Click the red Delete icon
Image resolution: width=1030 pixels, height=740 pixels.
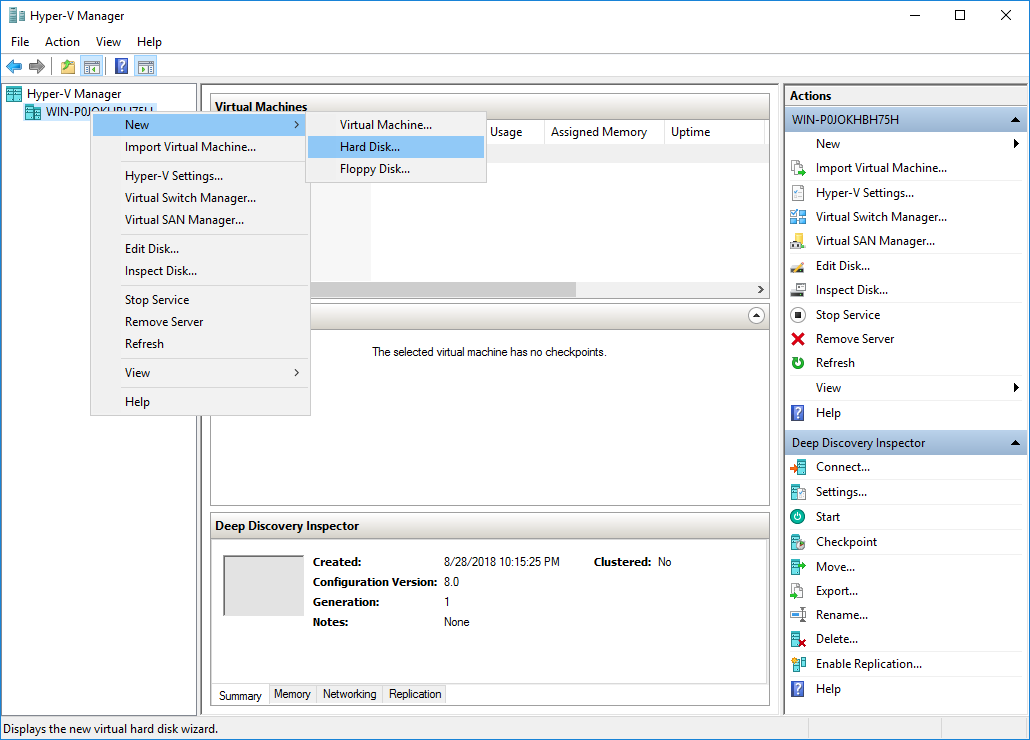(x=798, y=638)
